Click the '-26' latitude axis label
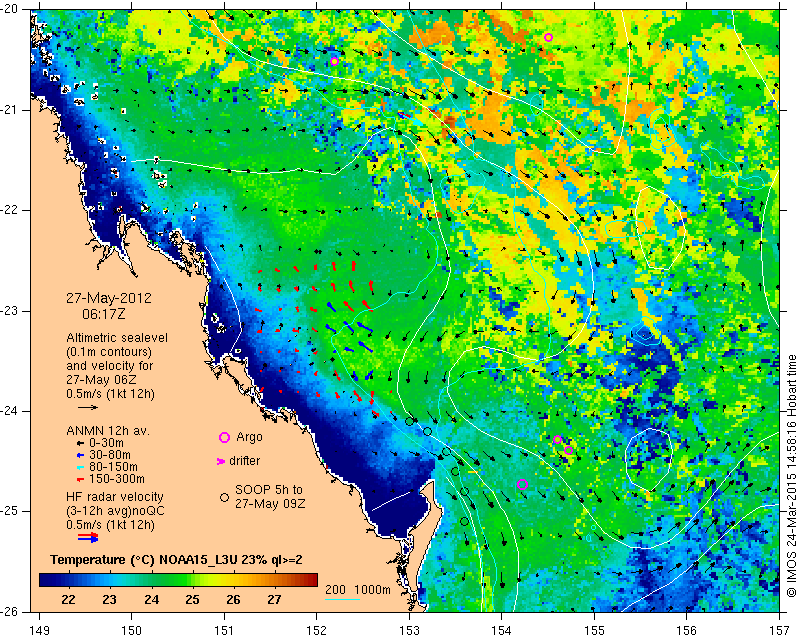Viewport: 800px width, 640px height. 10,611
